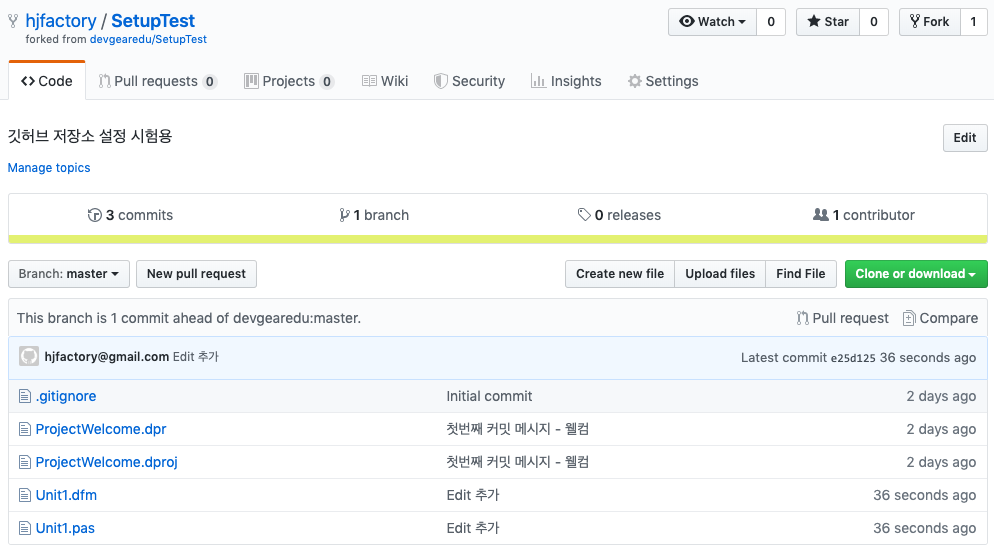Edit the repository description
This screenshot has height=554, width=994.
[x=965, y=138]
